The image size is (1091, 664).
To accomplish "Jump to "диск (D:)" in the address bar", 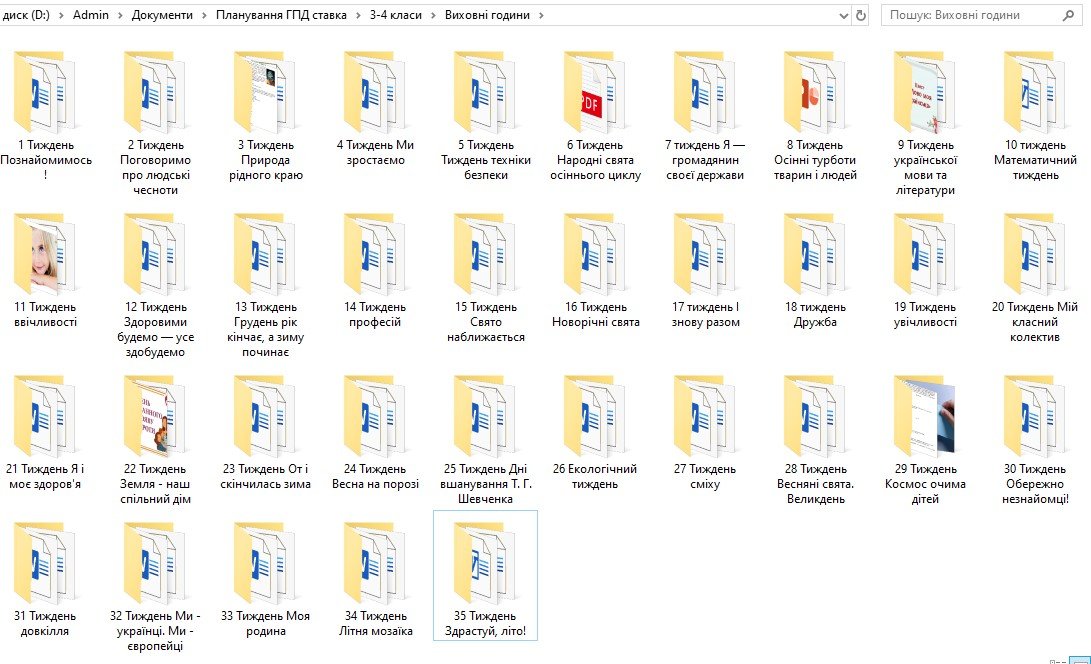I will [x=28, y=16].
